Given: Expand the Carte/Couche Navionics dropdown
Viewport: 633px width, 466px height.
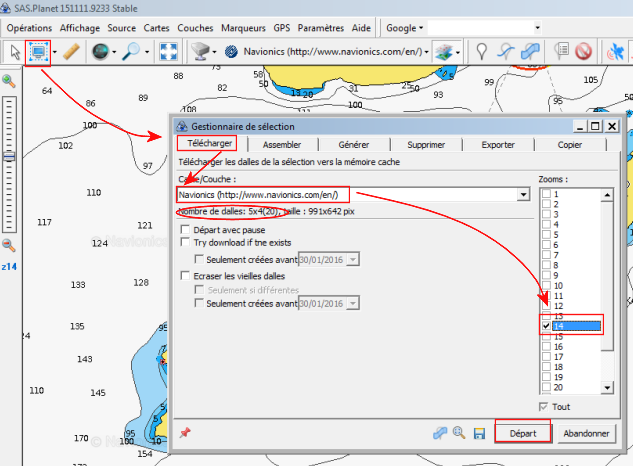Looking at the screenshot, I should [524, 194].
